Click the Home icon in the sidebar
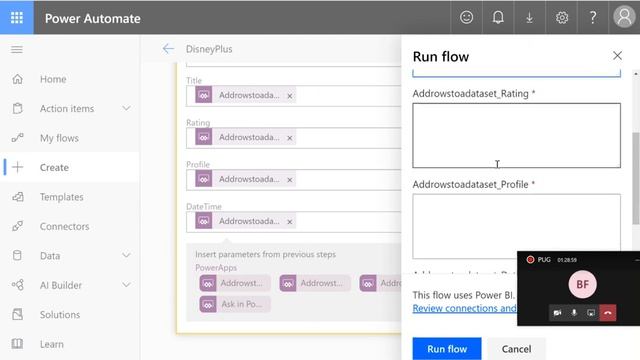640x360 pixels. (17, 79)
